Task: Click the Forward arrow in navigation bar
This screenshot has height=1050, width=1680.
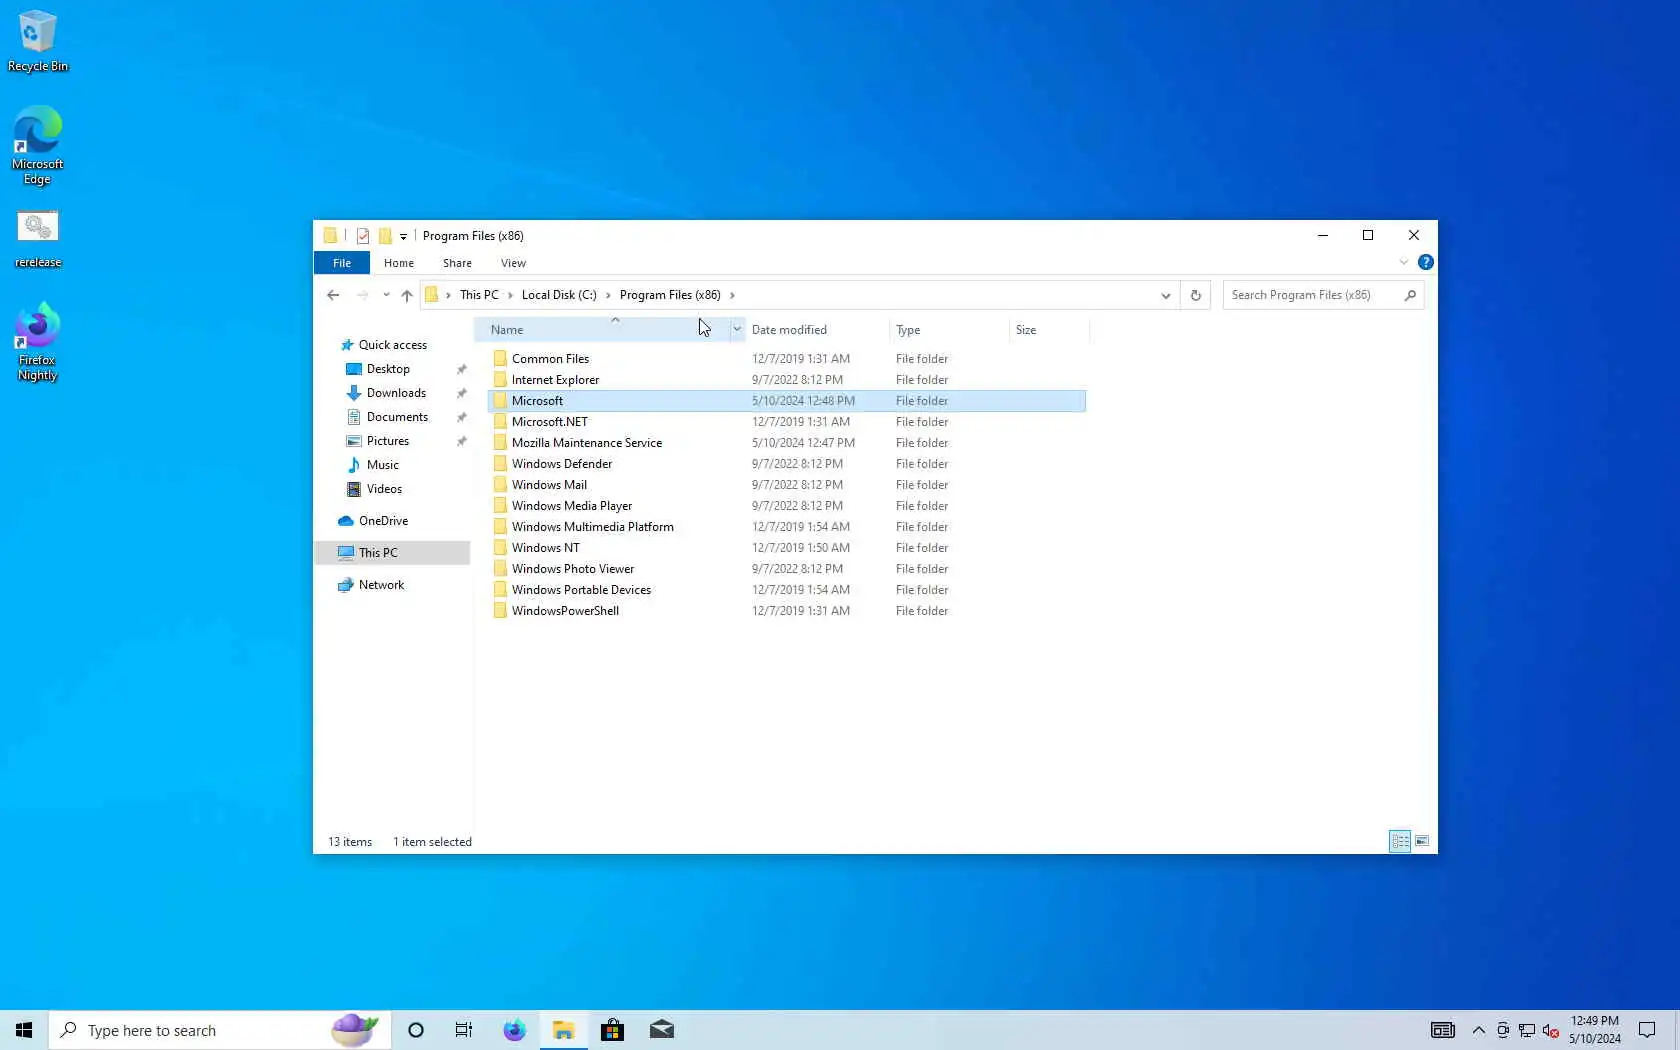Action: point(362,295)
